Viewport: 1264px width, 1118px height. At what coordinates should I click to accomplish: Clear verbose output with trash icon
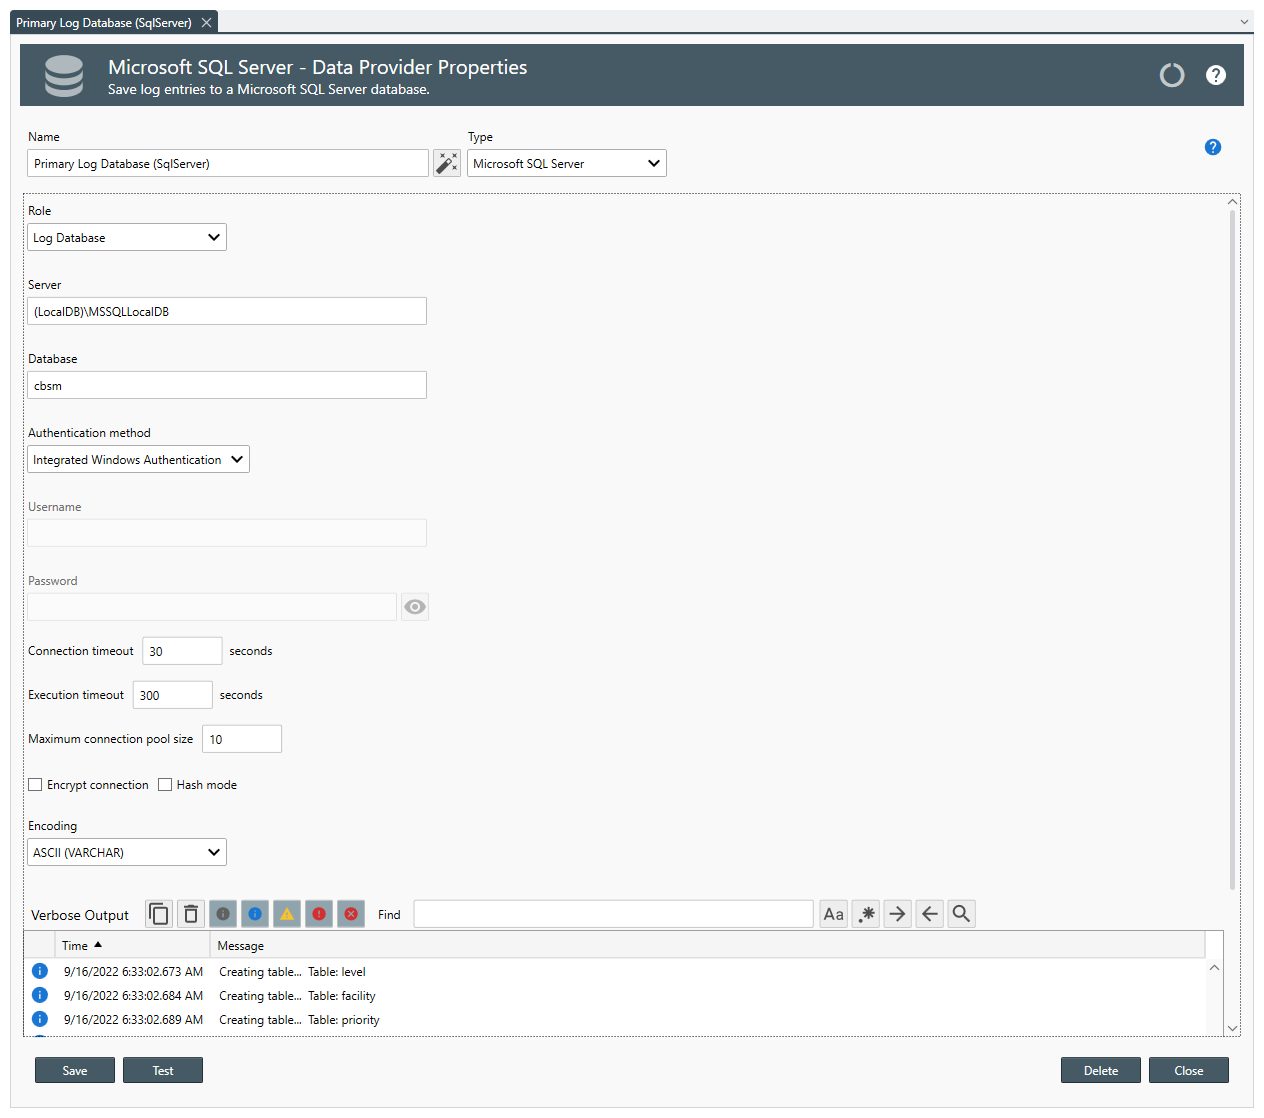pyautogui.click(x=191, y=914)
